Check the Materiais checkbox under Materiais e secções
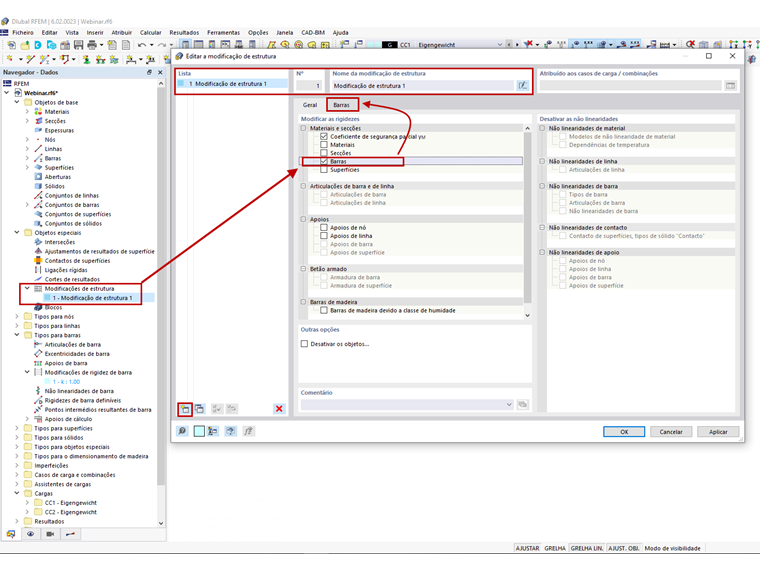Image resolution: width=760 pixels, height=570 pixels. click(324, 144)
